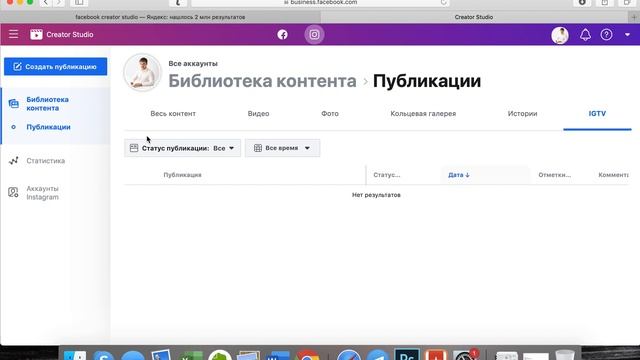Switch to the Creator Studio browser tab
The height and width of the screenshot is (360, 640).
pyautogui.click(x=474, y=17)
